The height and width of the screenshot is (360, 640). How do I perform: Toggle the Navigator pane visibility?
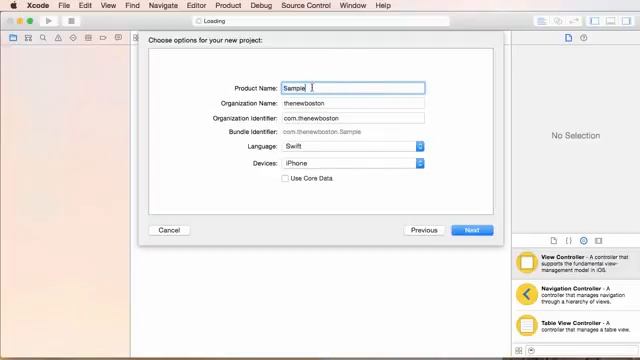point(595,21)
